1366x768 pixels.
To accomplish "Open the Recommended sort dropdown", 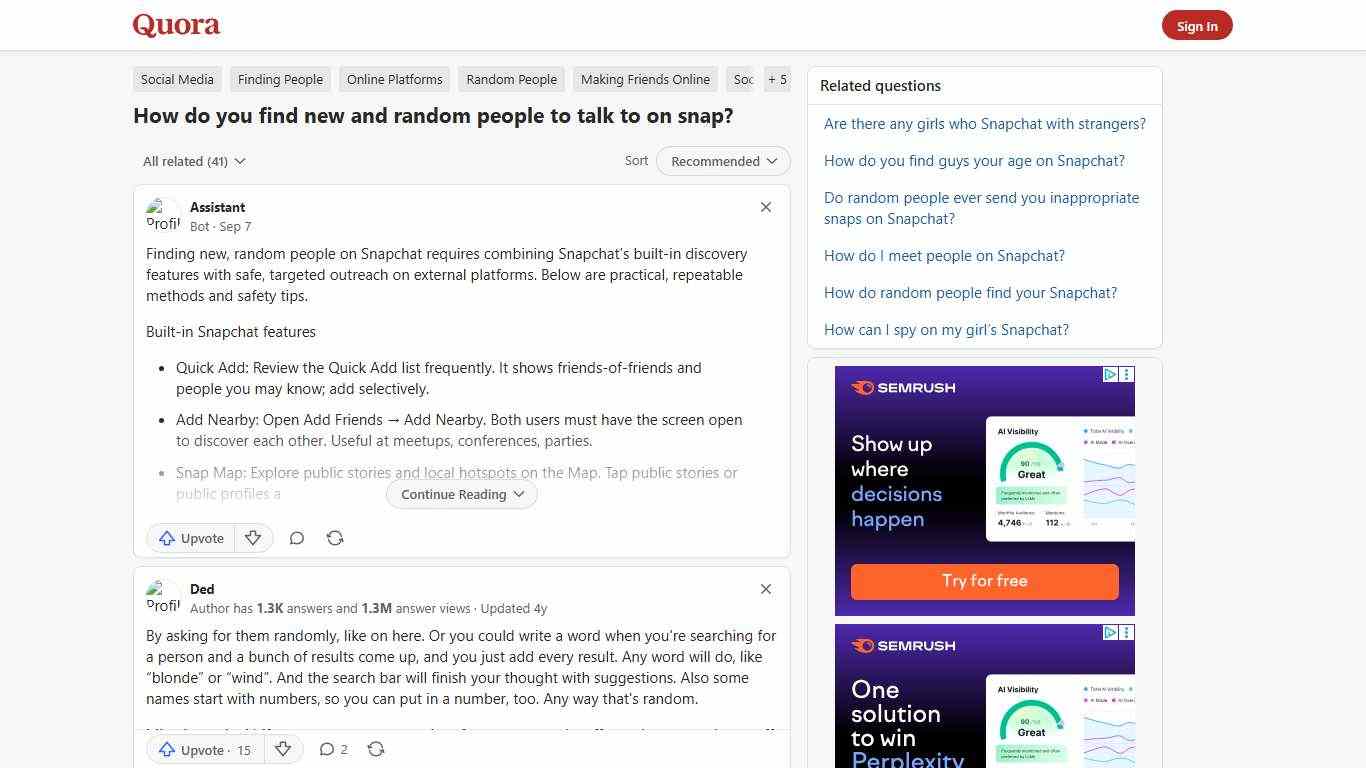I will (722, 161).
